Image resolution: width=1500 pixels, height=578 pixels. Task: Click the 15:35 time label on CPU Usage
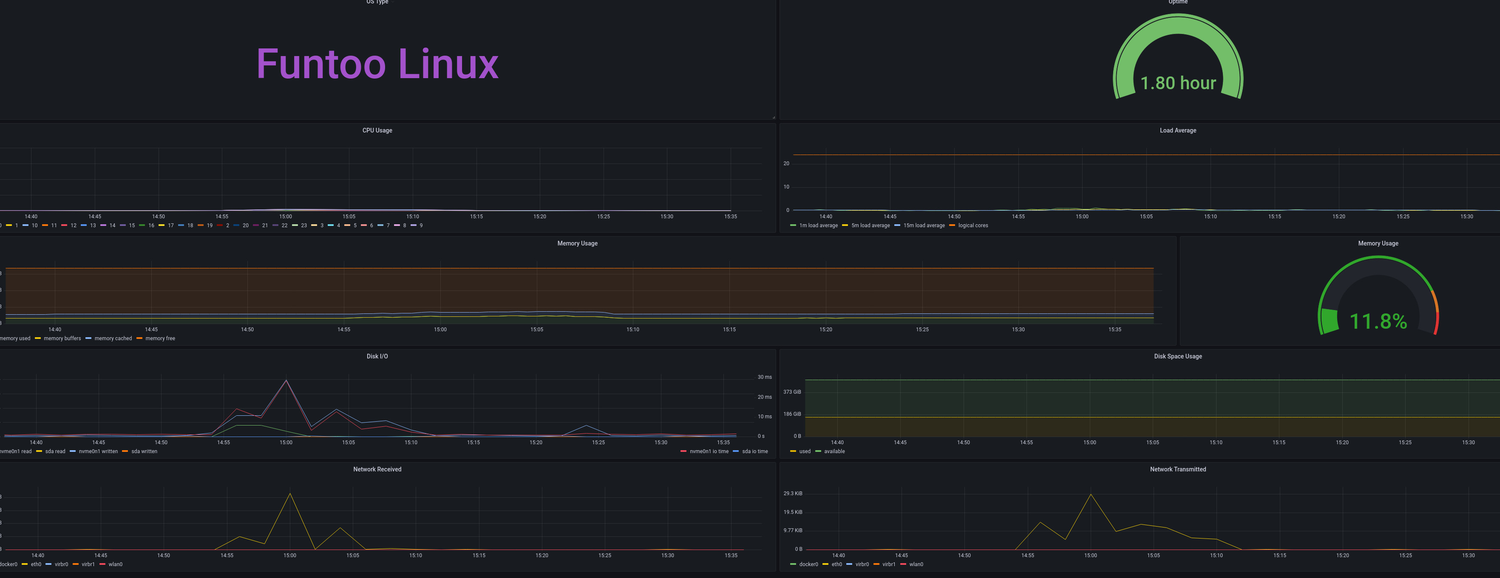(x=730, y=216)
